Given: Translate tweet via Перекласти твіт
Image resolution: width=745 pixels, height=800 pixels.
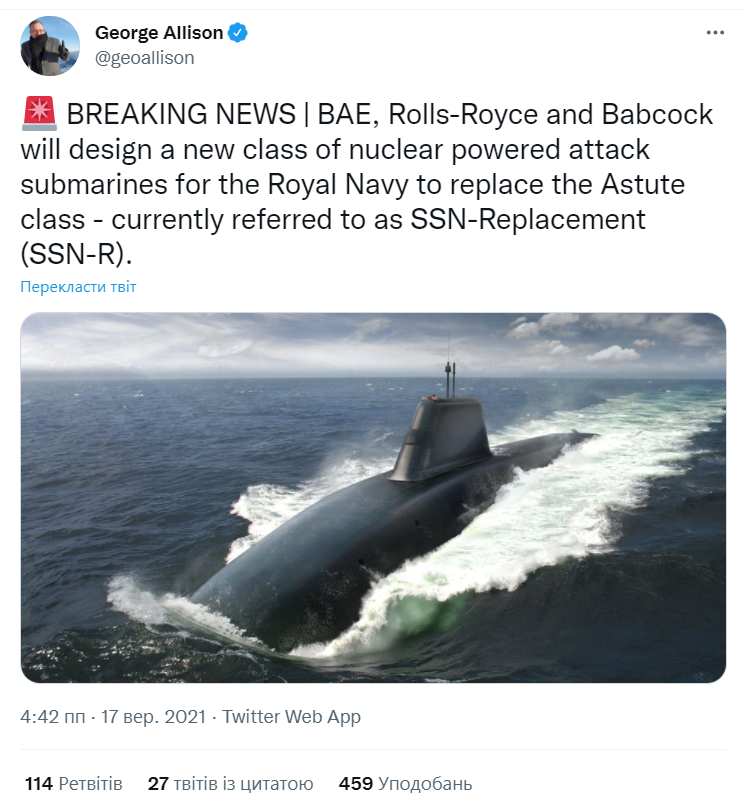Looking at the screenshot, I should click(78, 287).
